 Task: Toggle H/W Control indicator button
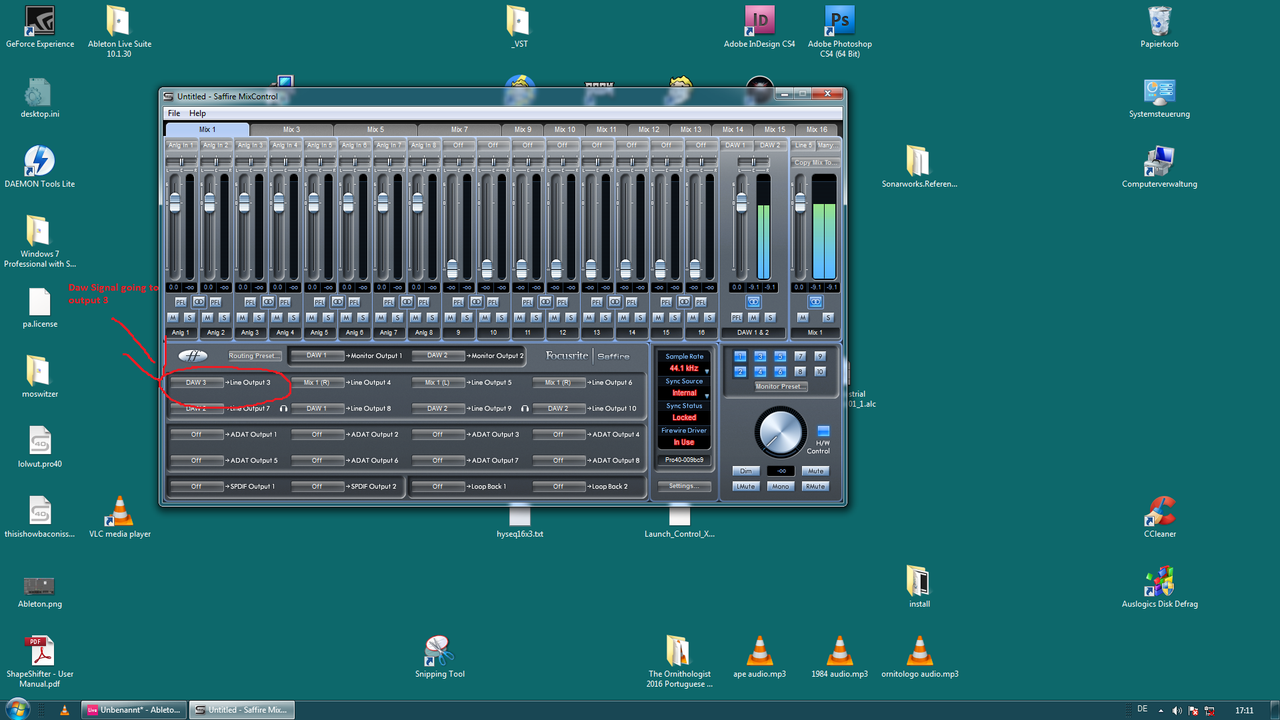823,431
